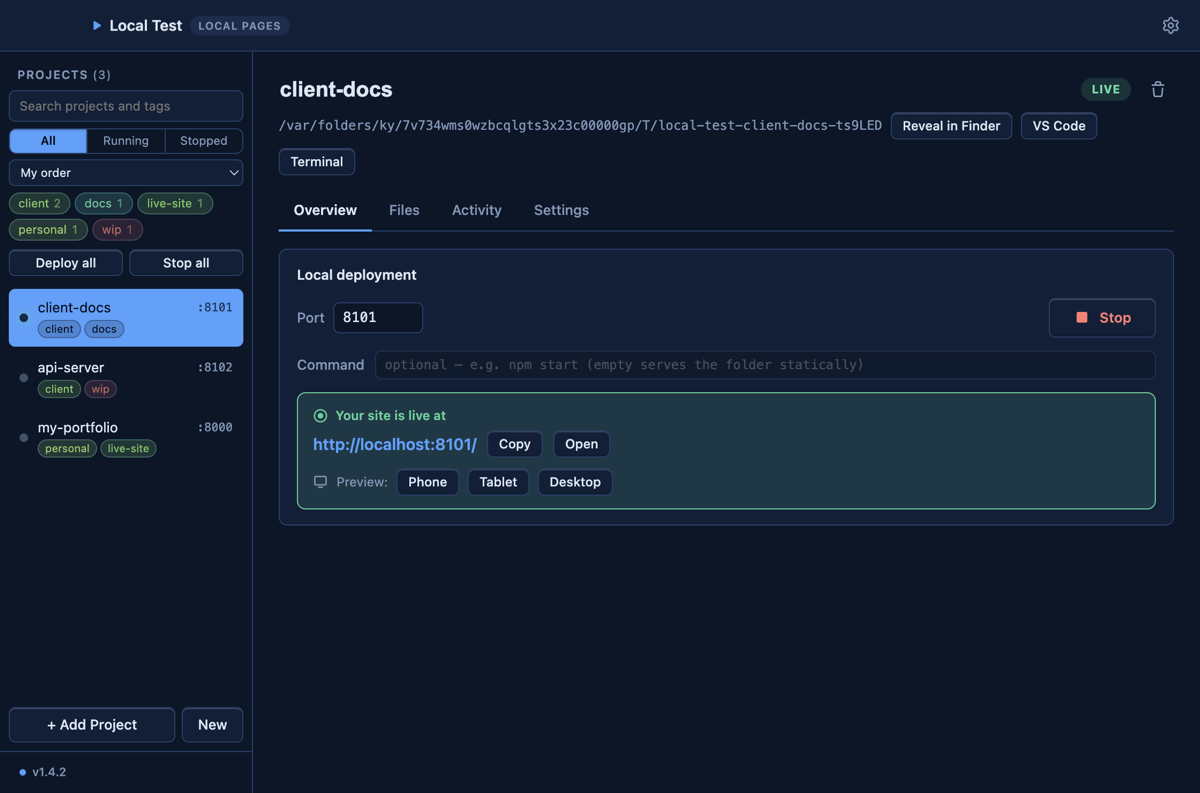Click the Command input field
1200x793 pixels.
[765, 365]
